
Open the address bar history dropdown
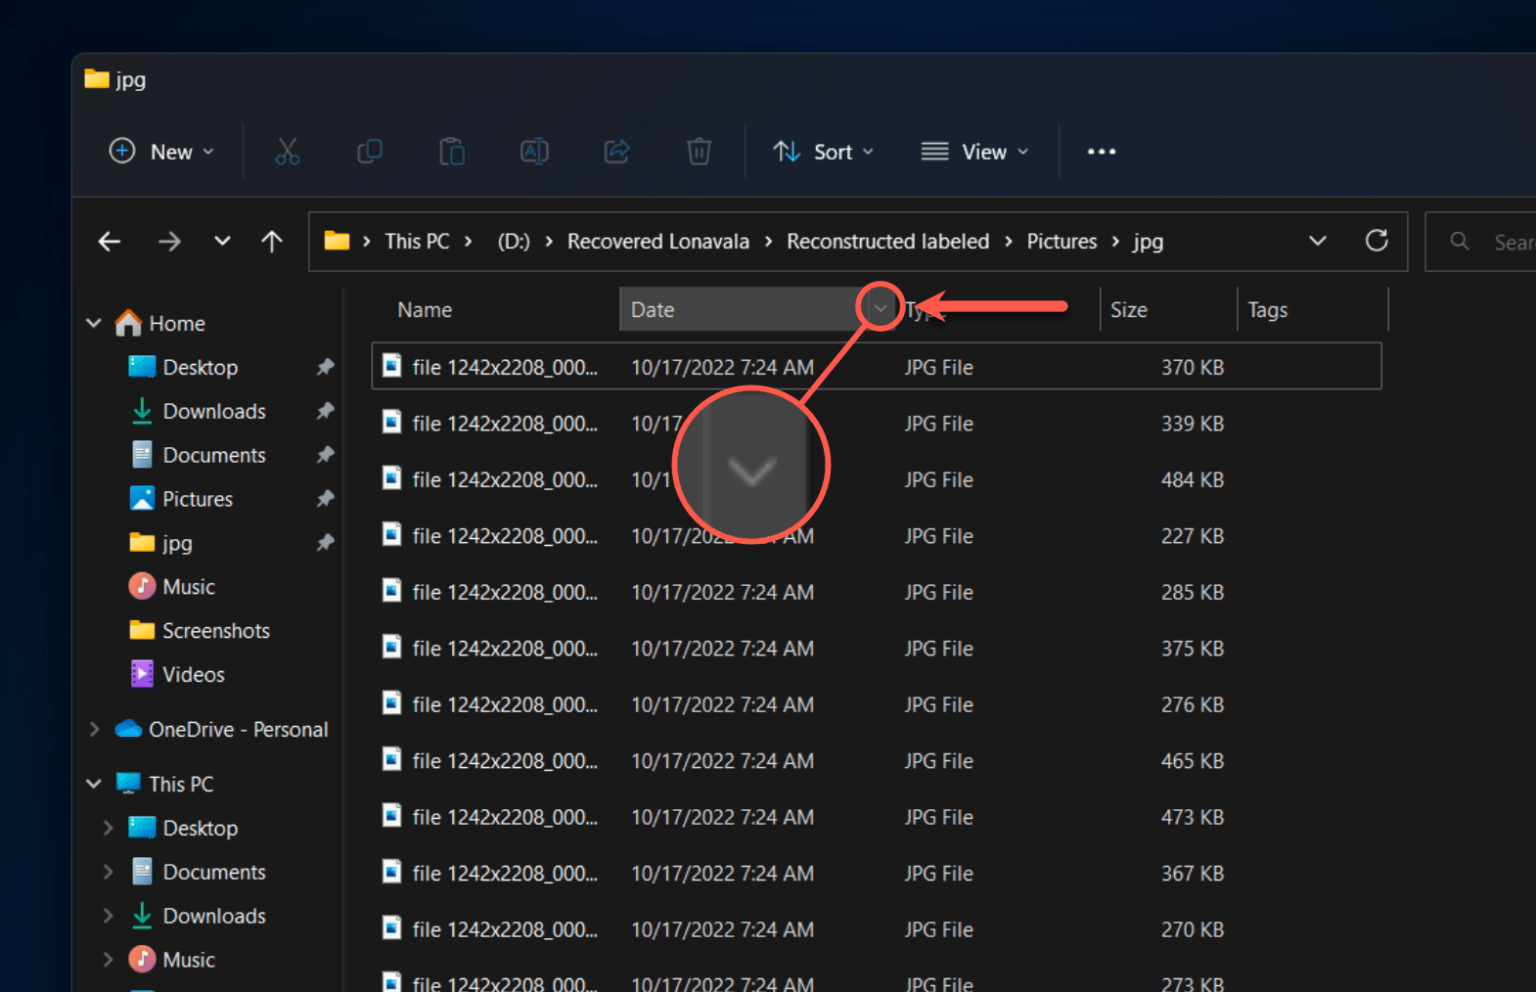[x=1317, y=241]
